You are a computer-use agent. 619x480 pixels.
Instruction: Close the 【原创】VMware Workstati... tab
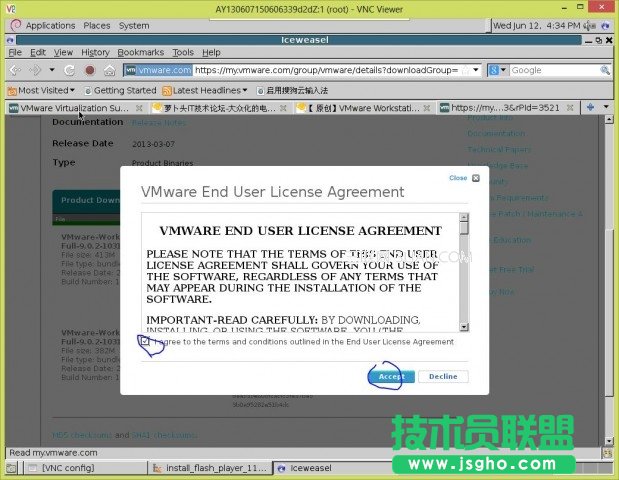click(x=427, y=108)
